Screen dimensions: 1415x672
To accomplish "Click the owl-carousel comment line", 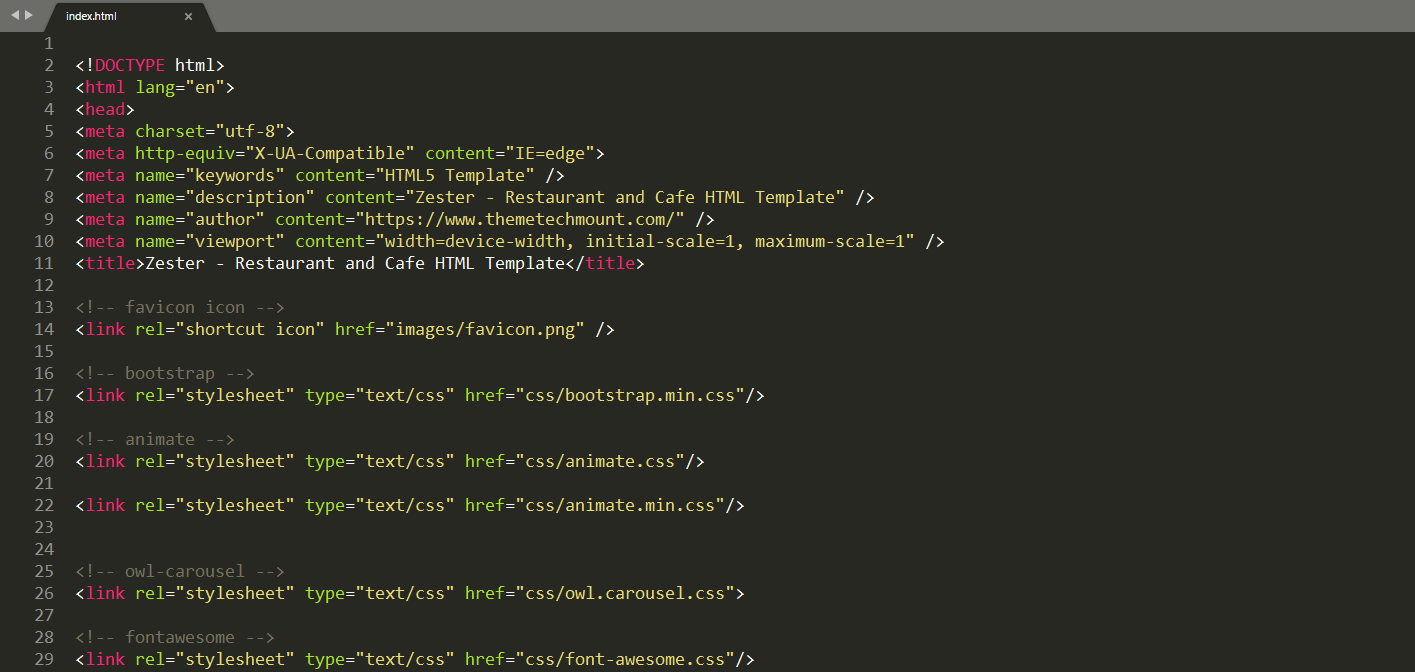I will coord(180,571).
